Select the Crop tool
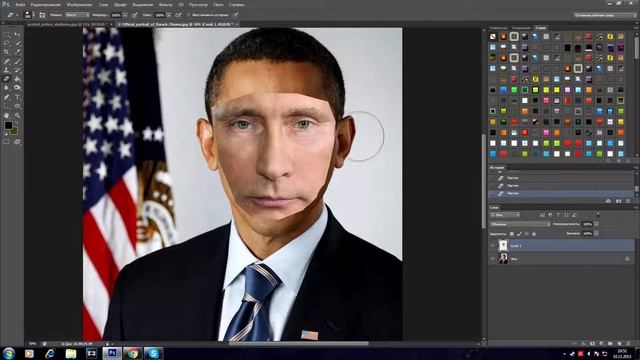This screenshot has width=640, height=360. 7,52
